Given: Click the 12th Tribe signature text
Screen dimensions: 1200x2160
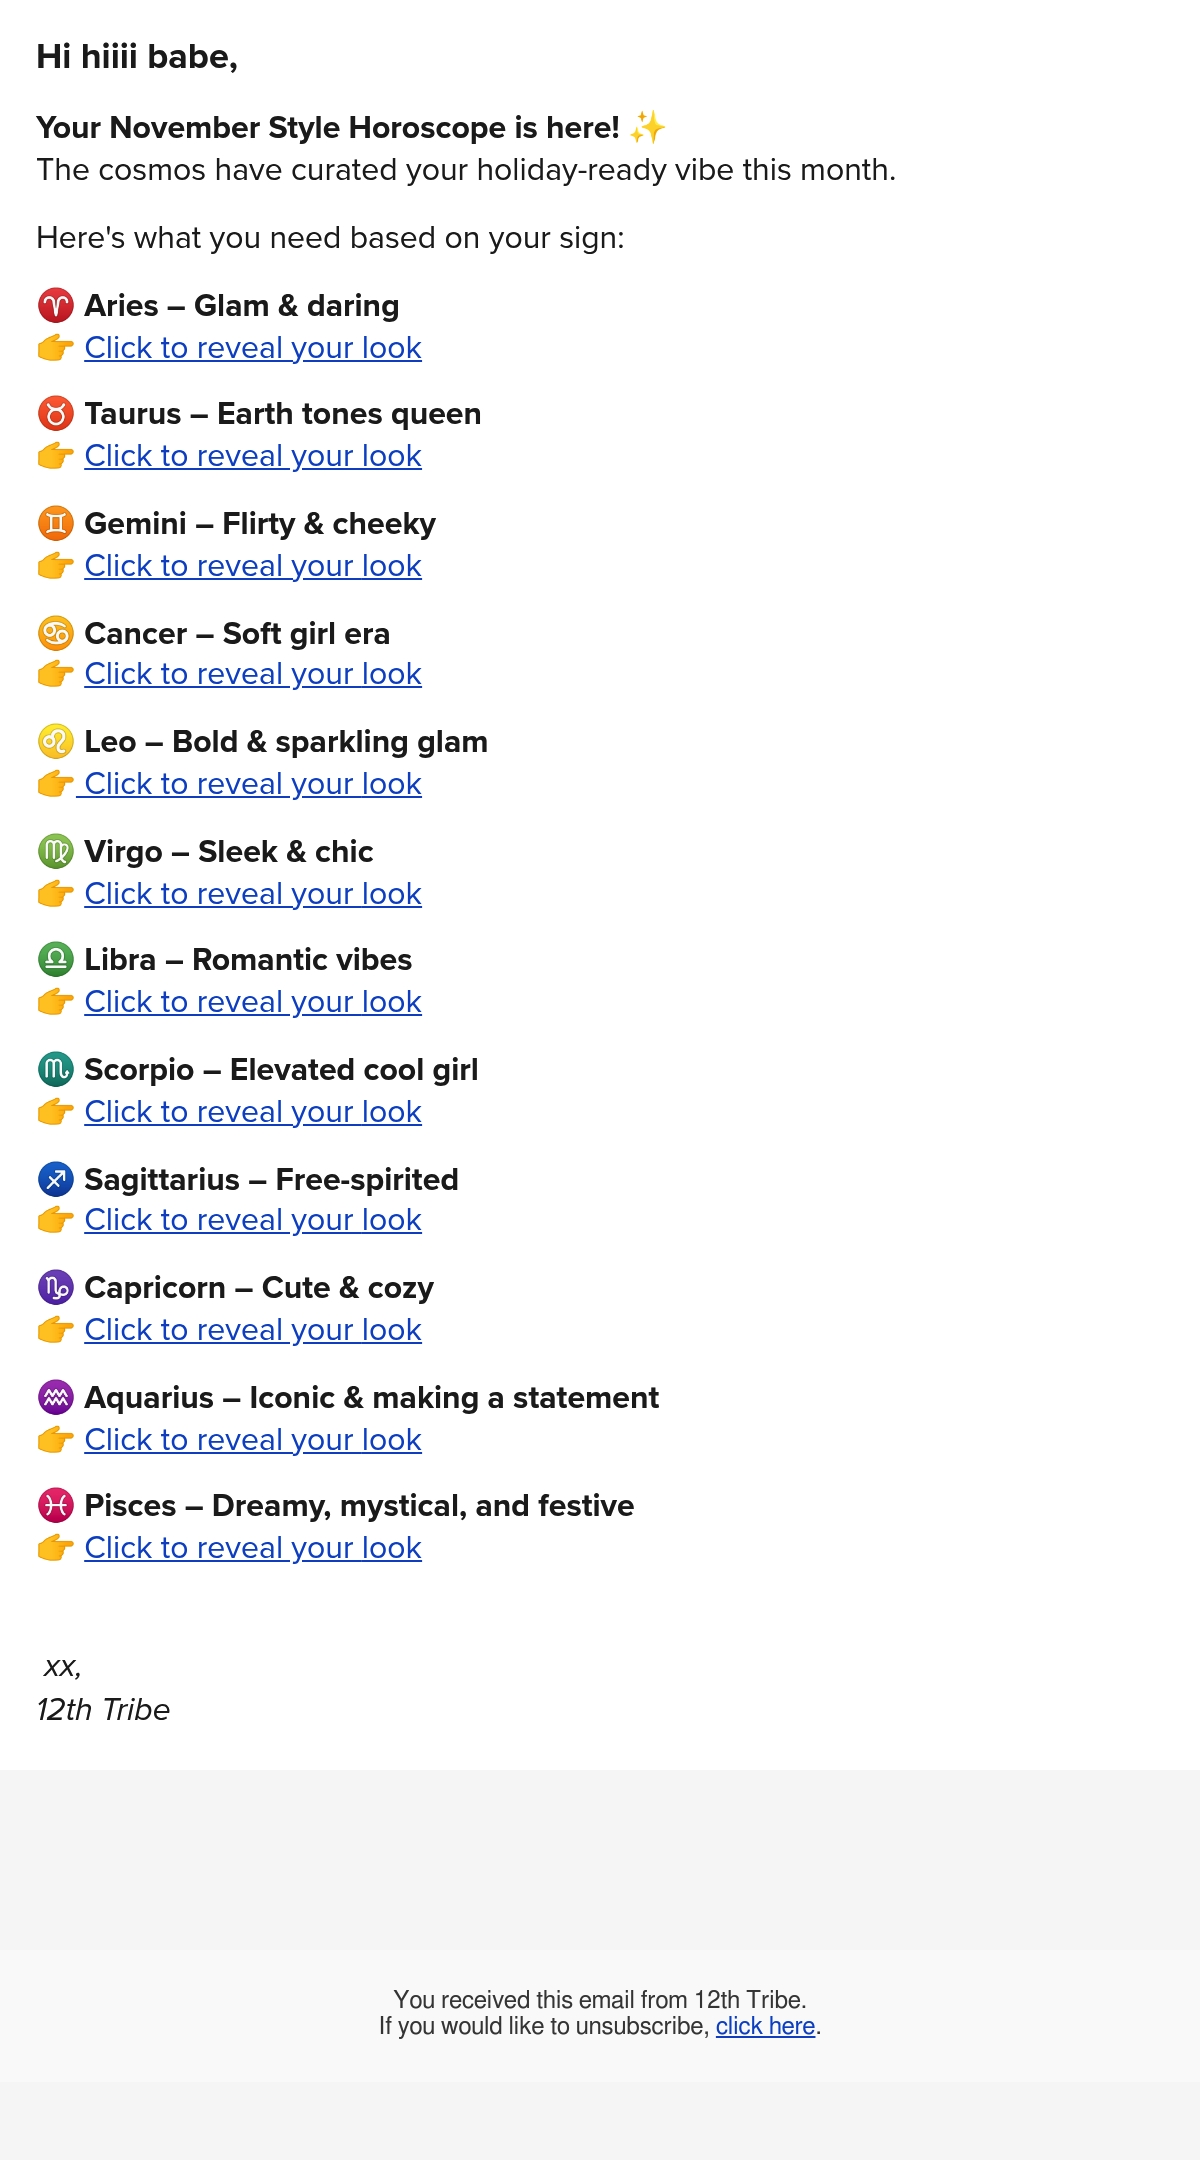Looking at the screenshot, I should (103, 1709).
